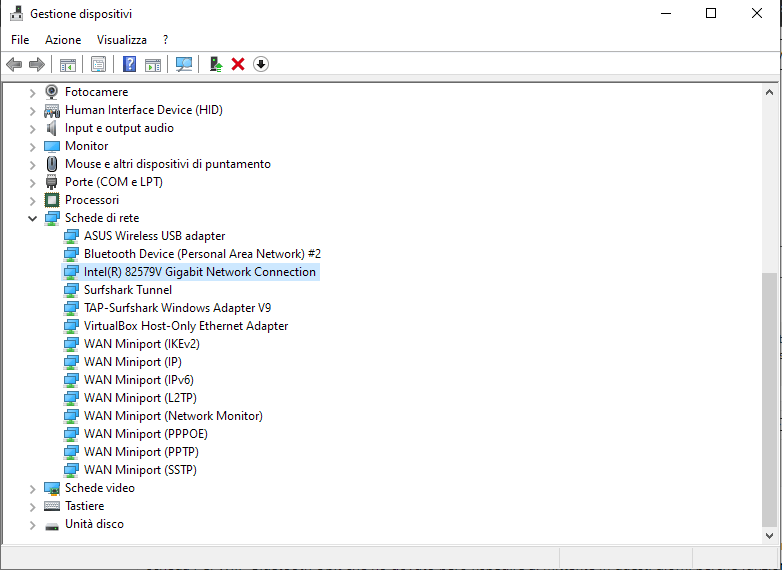Open the Properties toolbar icon
The image size is (782, 570).
pos(98,64)
